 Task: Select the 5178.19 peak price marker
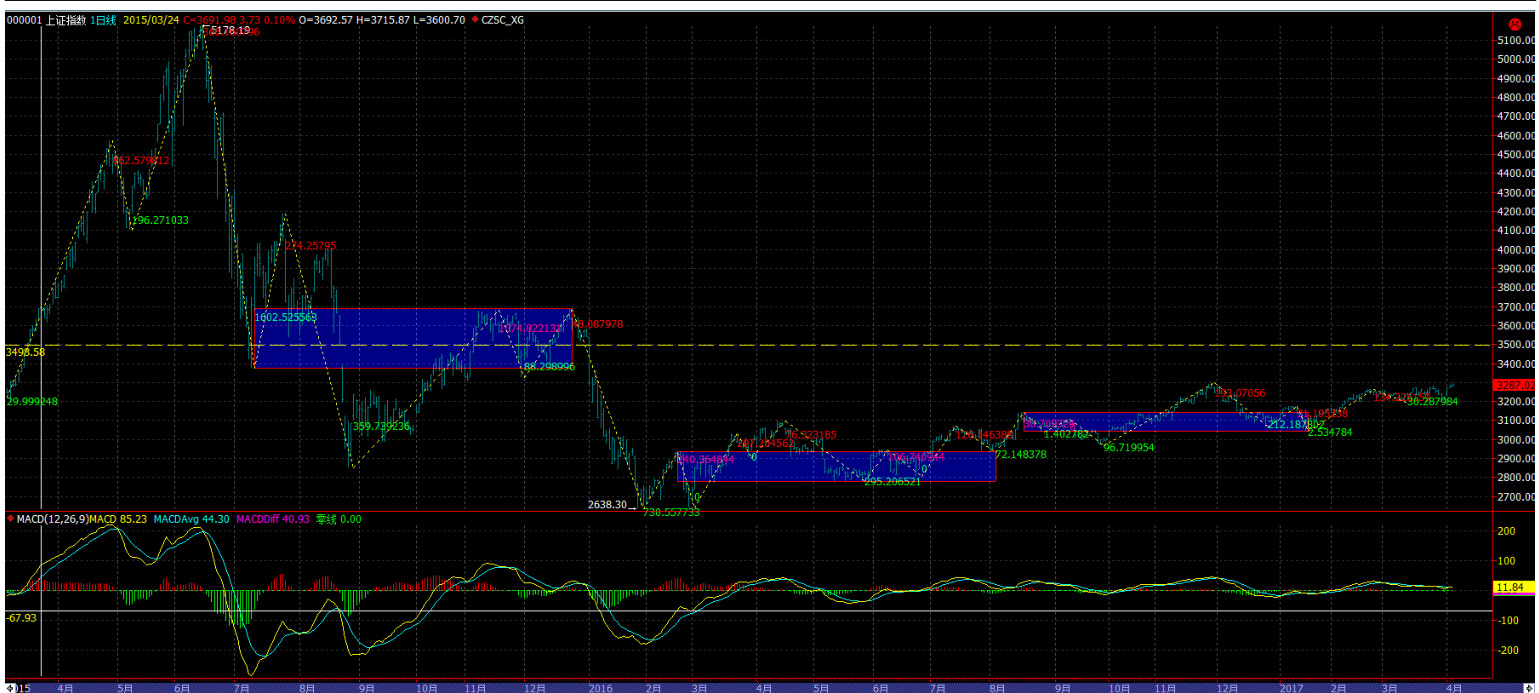pos(230,31)
